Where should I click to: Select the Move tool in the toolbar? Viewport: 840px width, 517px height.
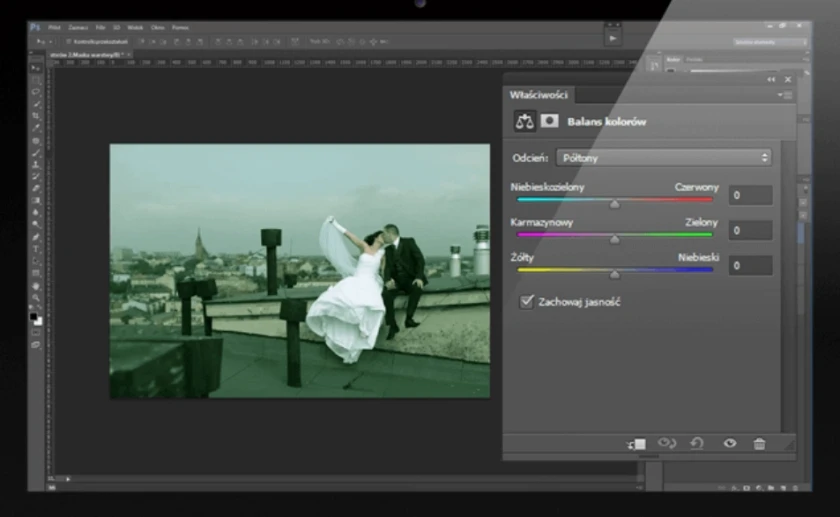tap(36, 67)
